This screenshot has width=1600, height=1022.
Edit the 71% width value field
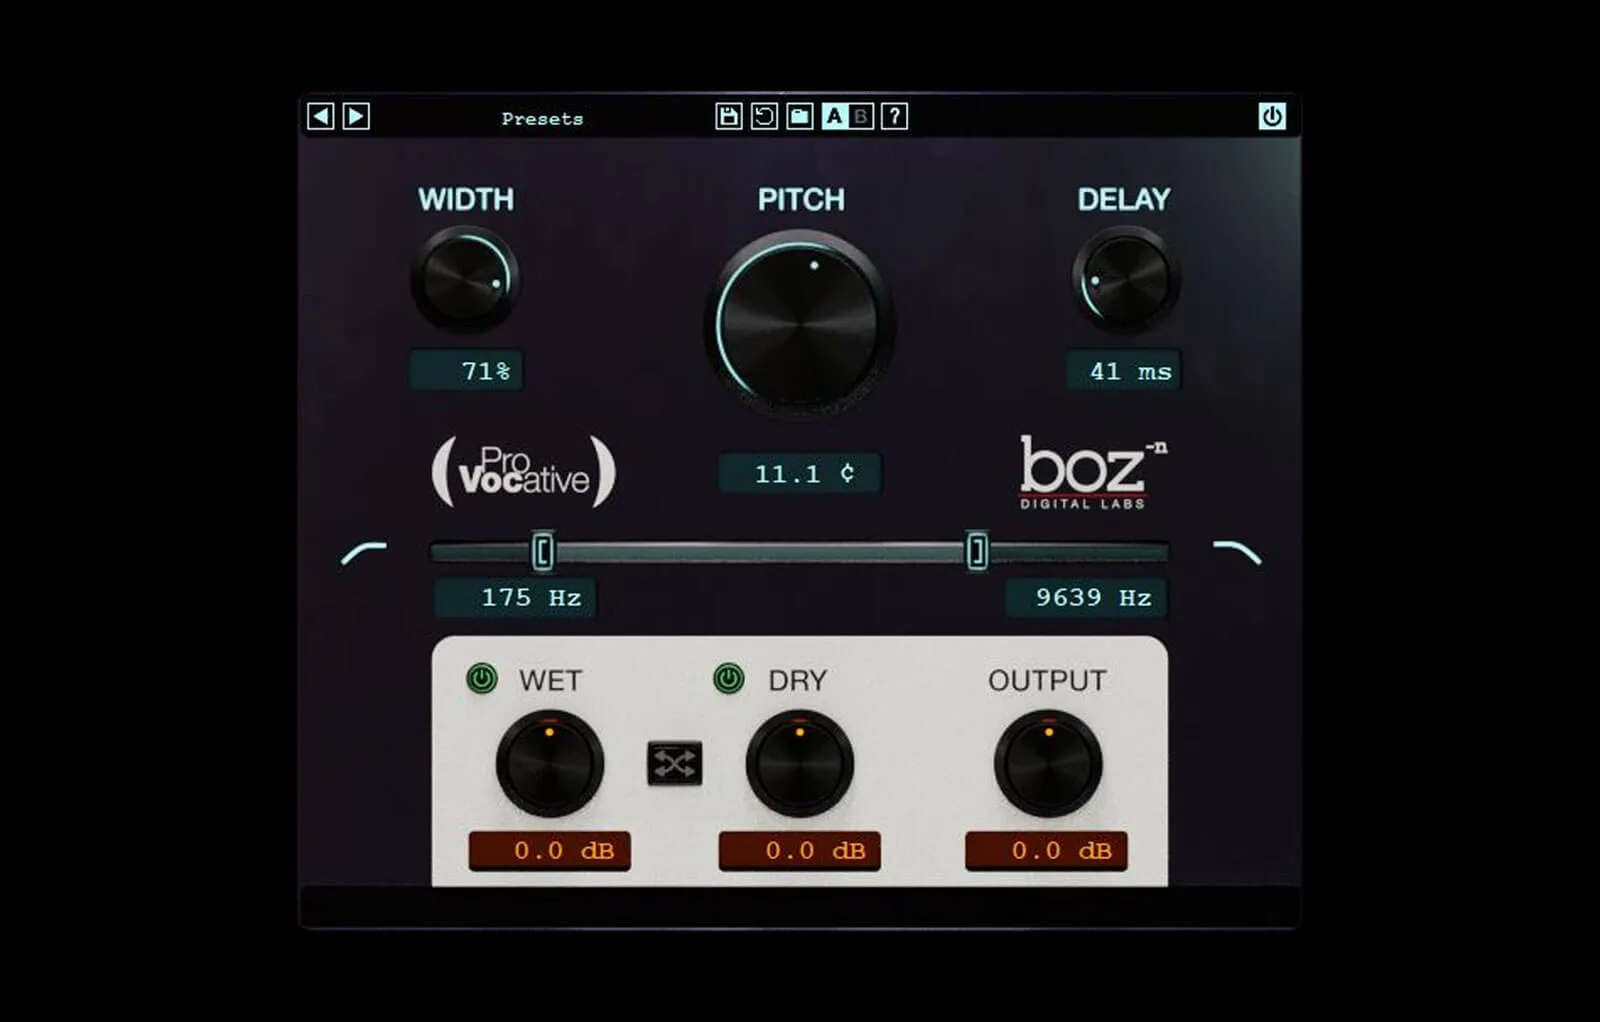tap(466, 371)
